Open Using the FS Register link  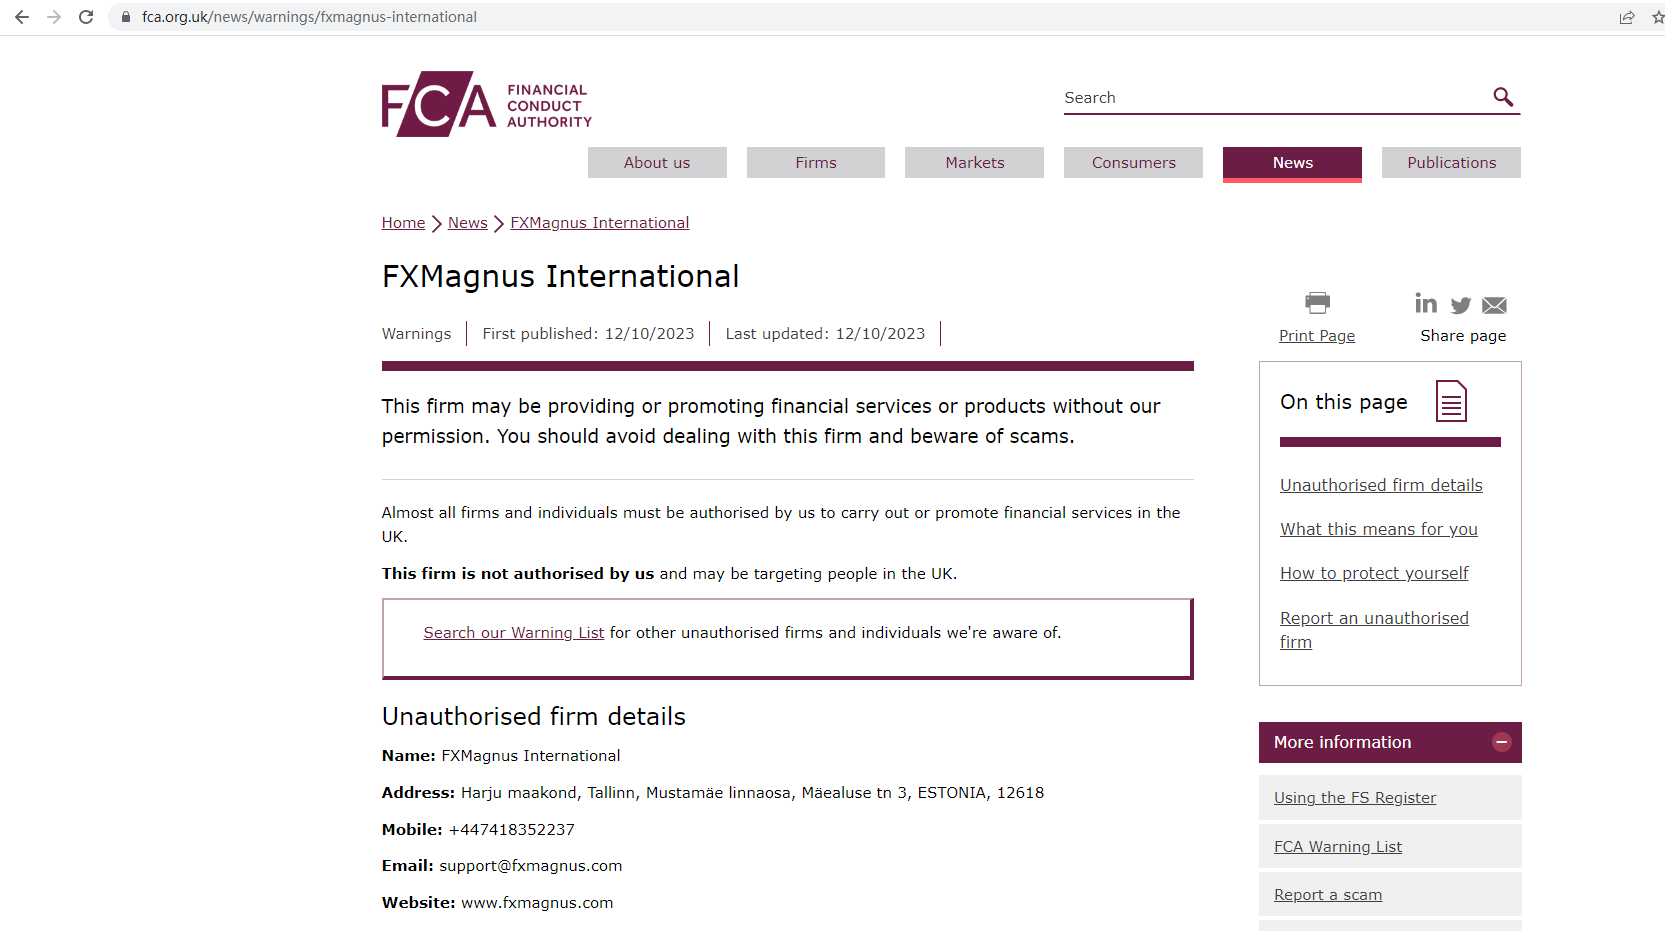pos(1354,798)
